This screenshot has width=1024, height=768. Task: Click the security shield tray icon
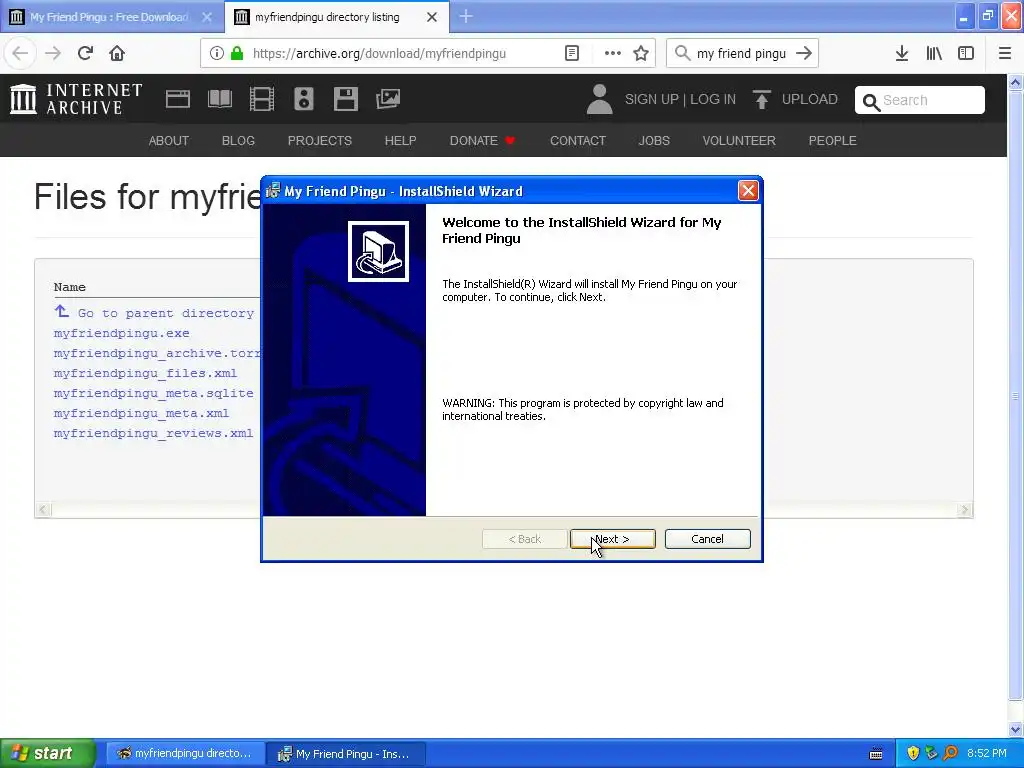[913, 753]
